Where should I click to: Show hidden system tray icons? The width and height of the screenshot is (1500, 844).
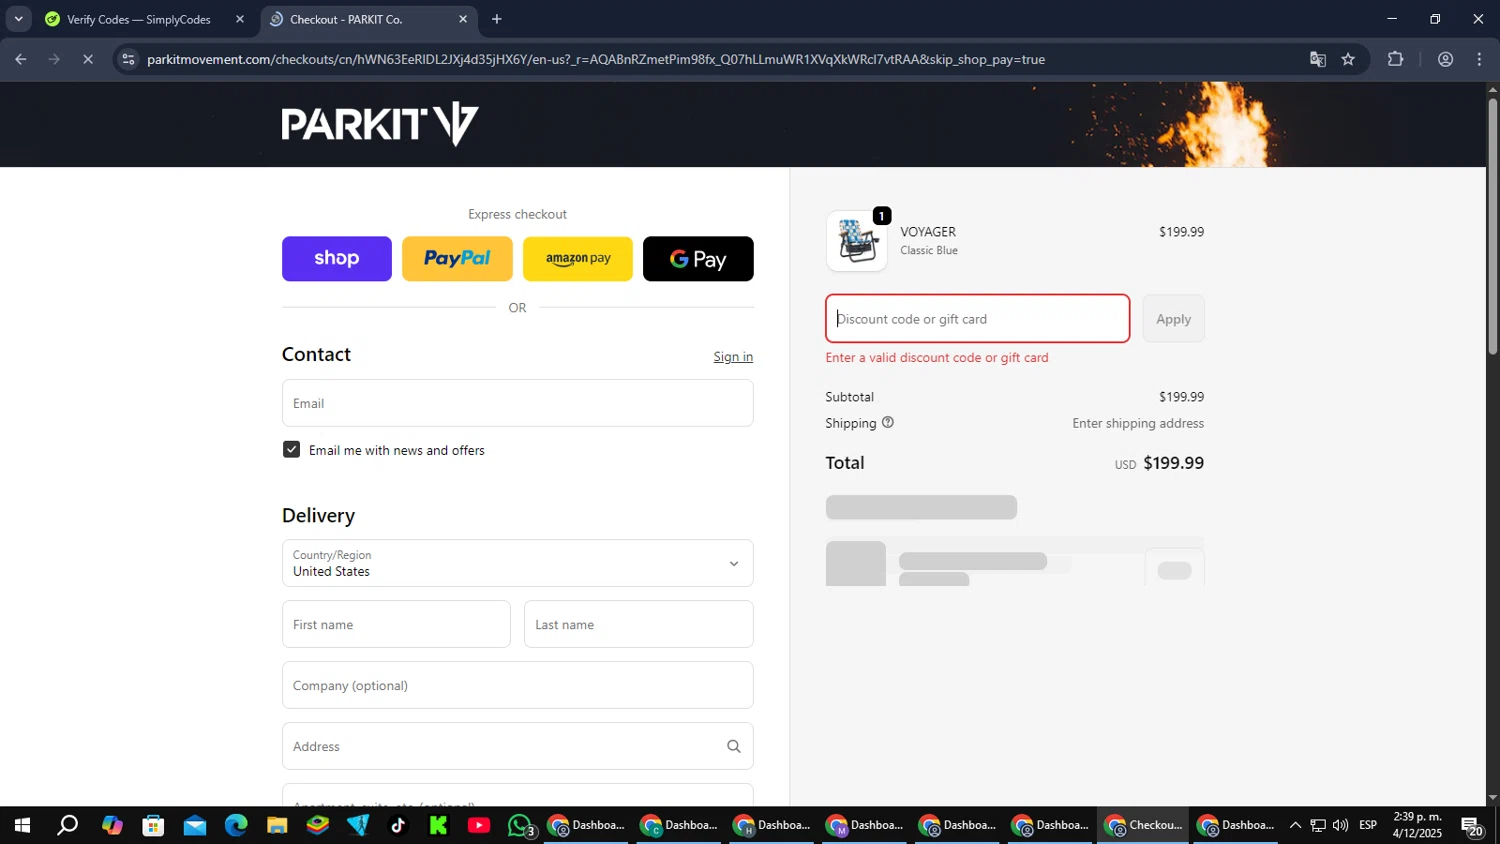coord(1295,825)
